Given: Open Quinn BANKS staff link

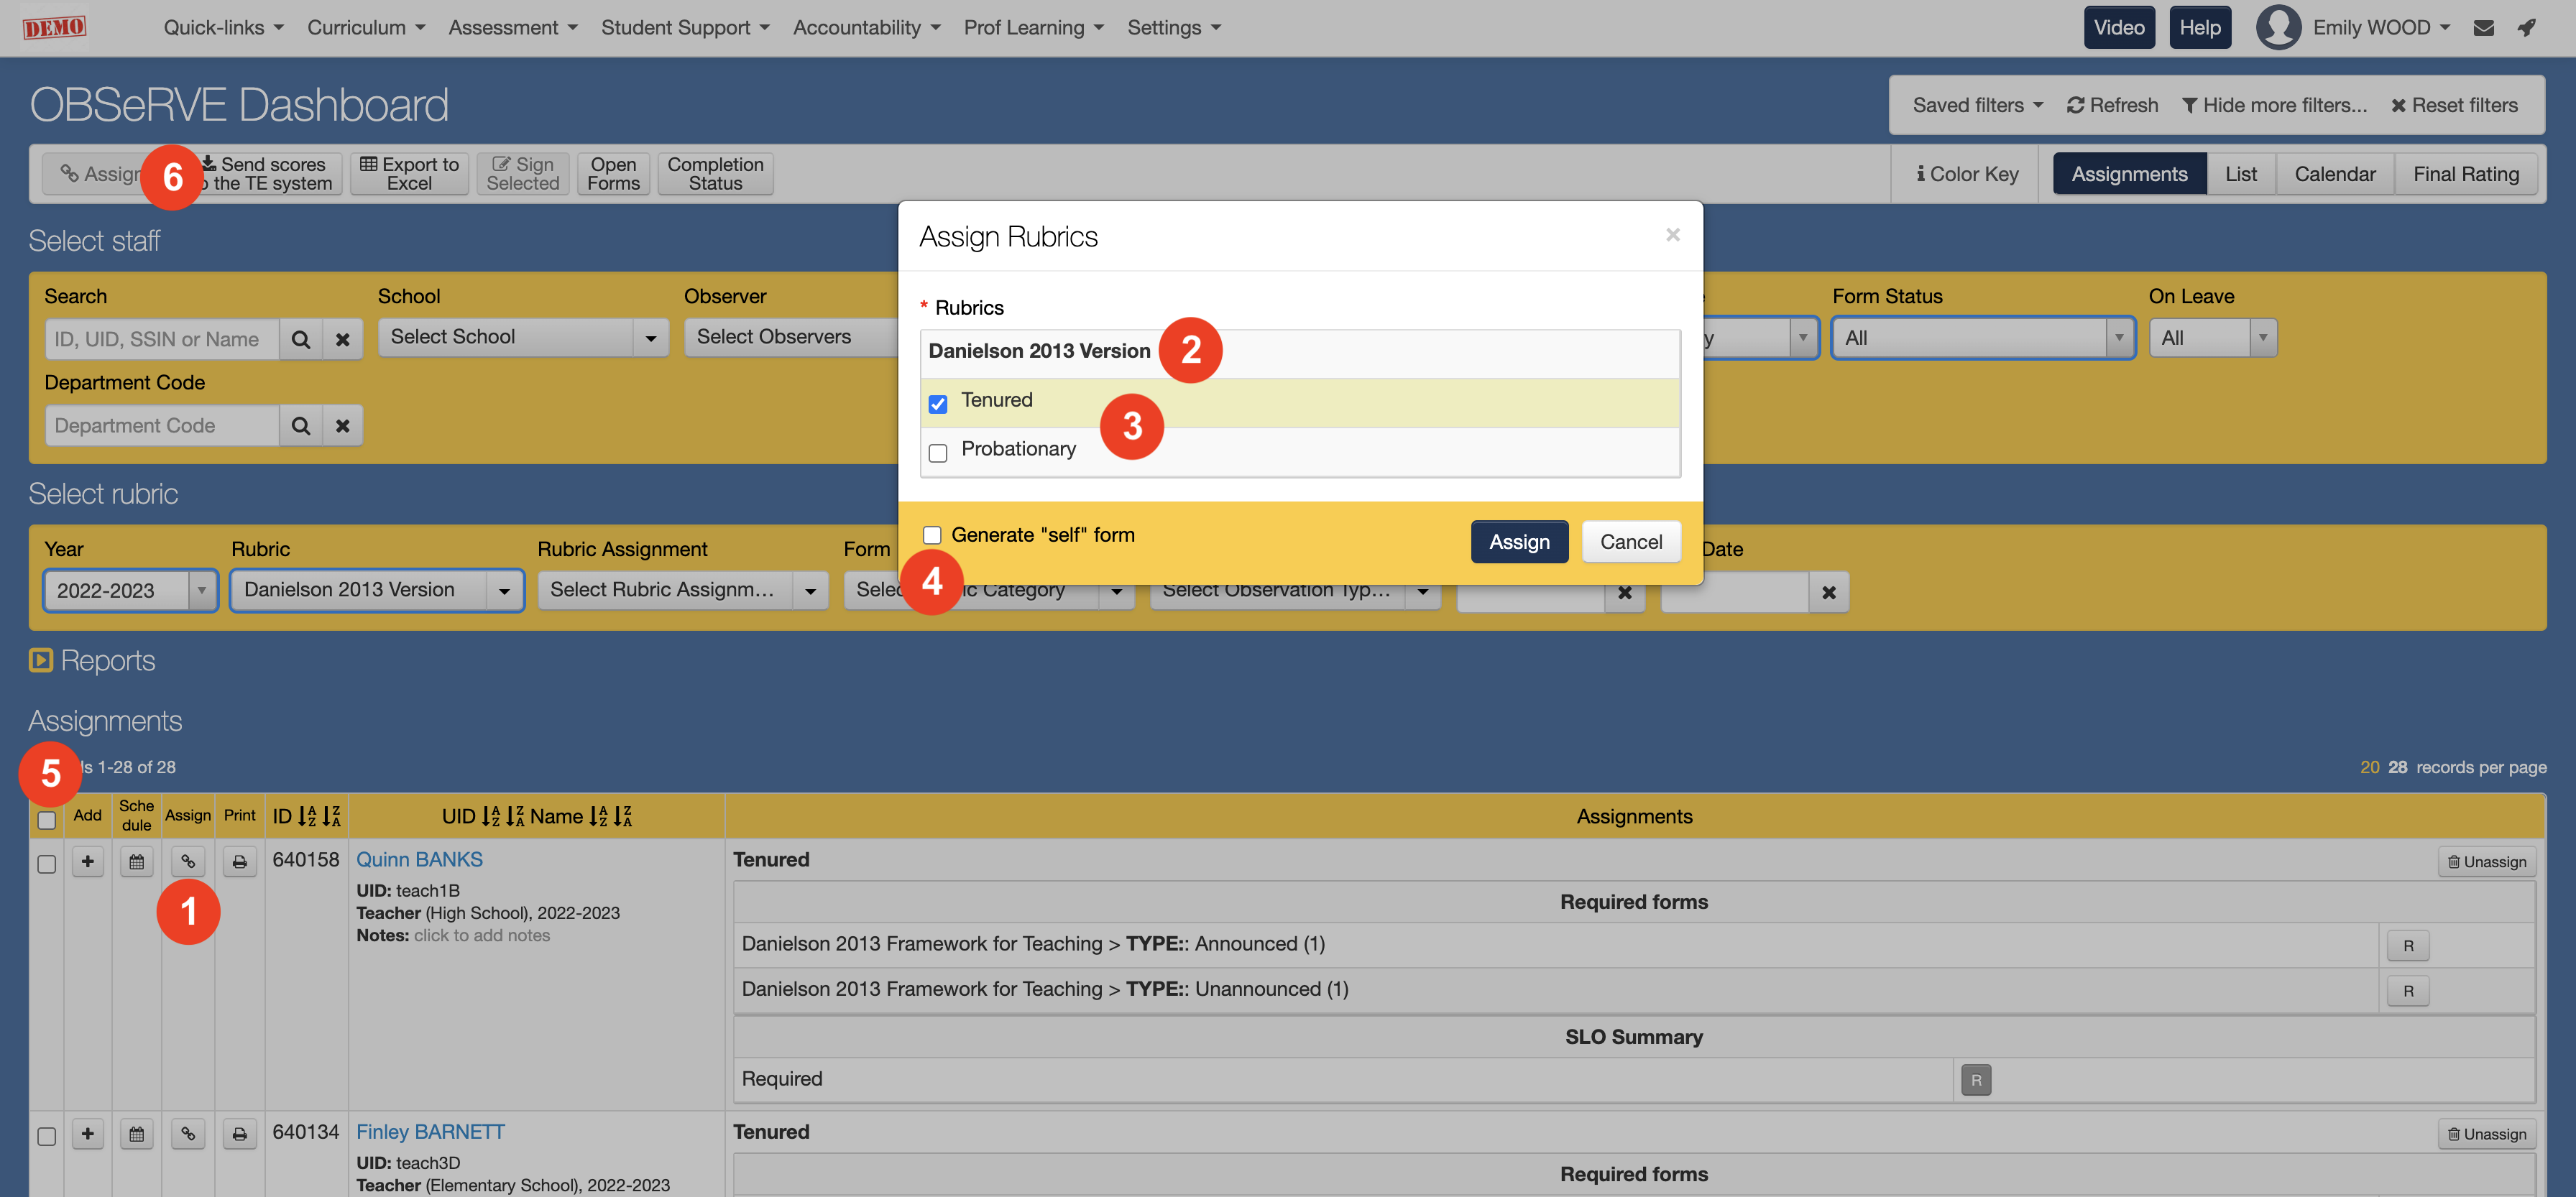Looking at the screenshot, I should click(419, 859).
